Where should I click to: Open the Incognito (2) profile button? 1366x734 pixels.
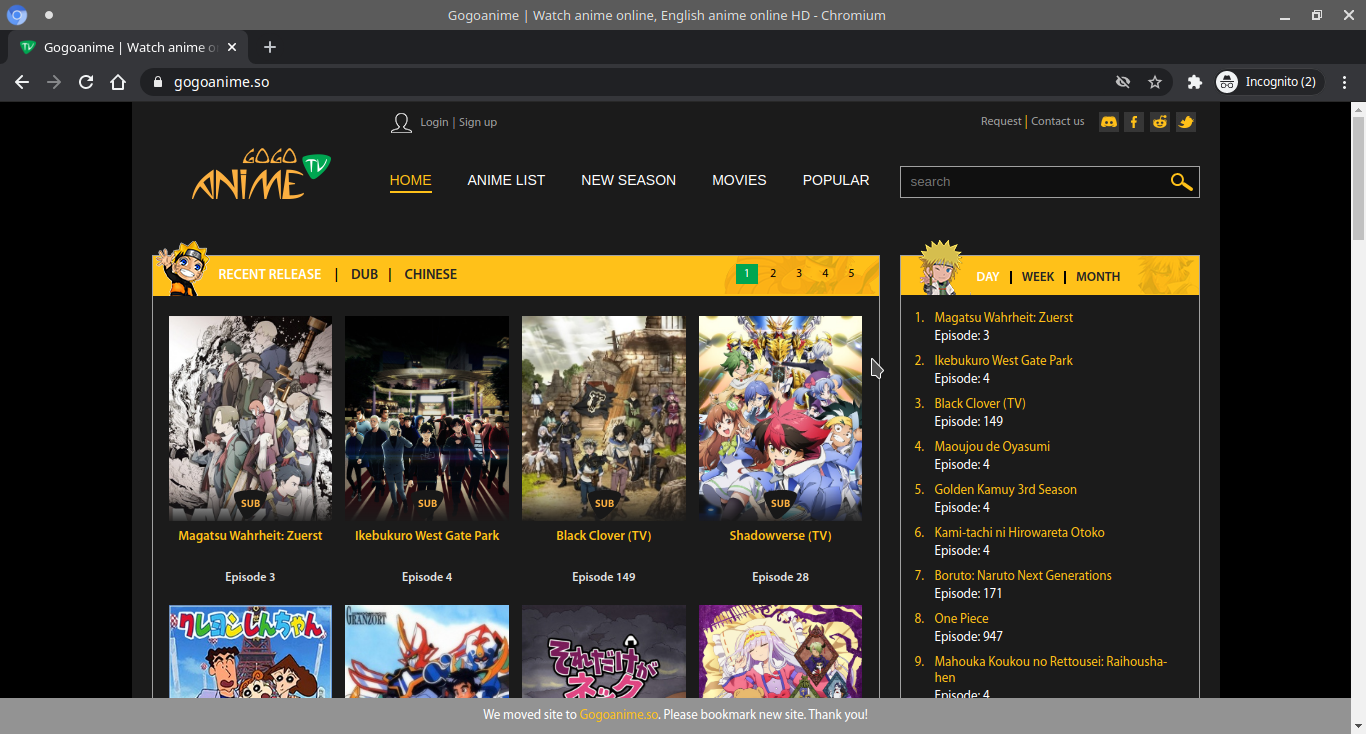coord(1268,82)
